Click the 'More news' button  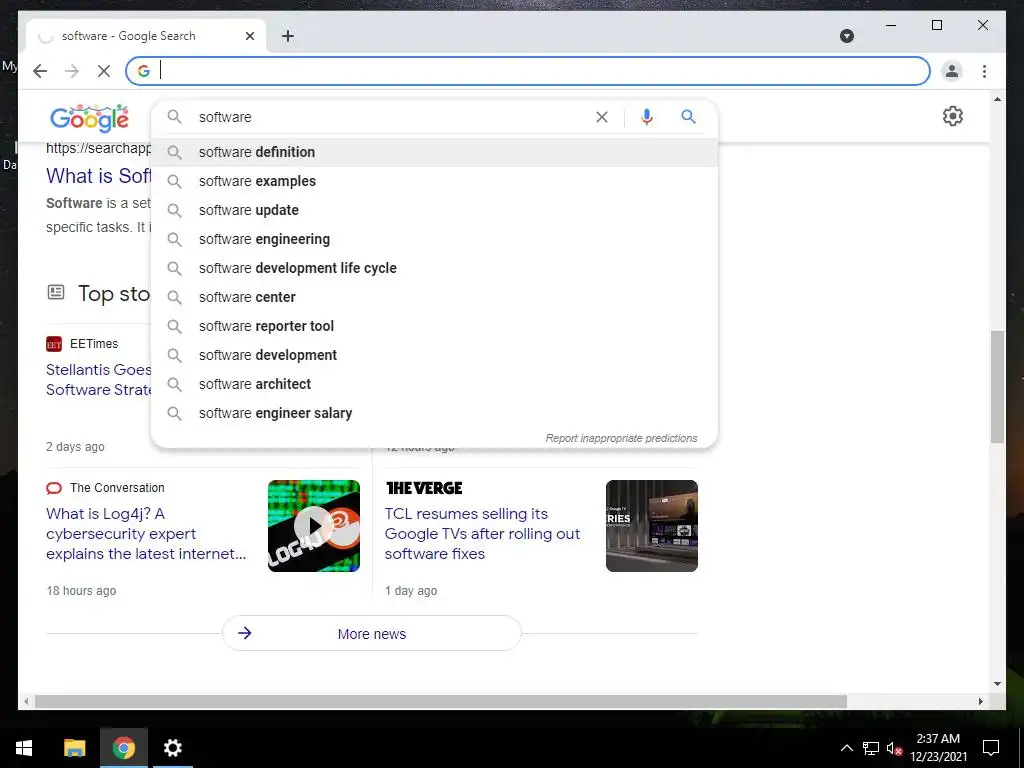(x=372, y=633)
